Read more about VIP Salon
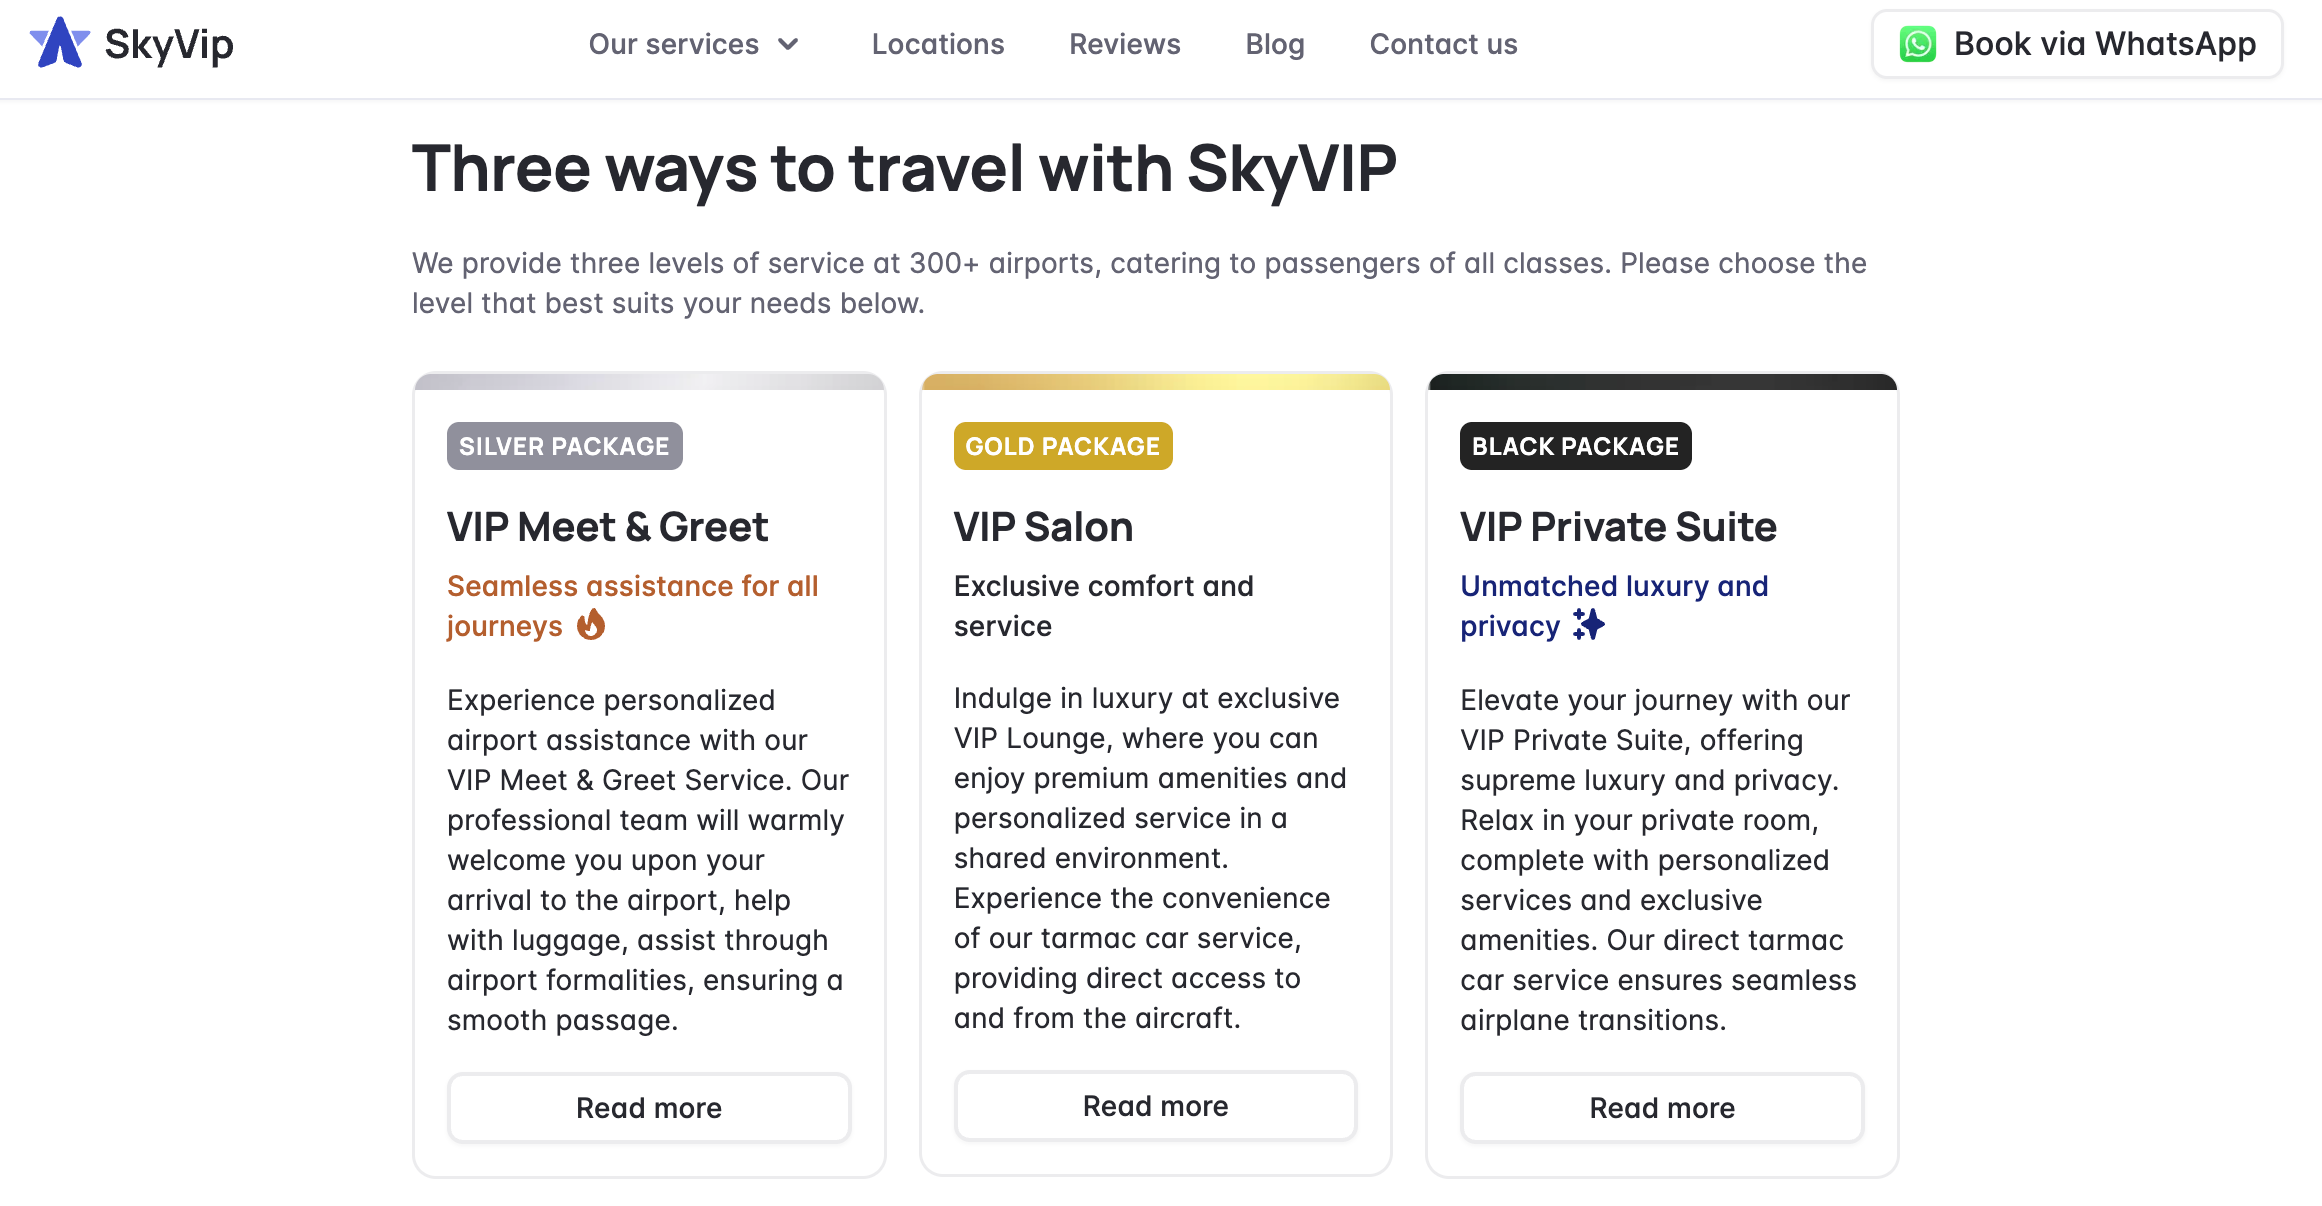This screenshot has width=2322, height=1206. coord(1155,1105)
